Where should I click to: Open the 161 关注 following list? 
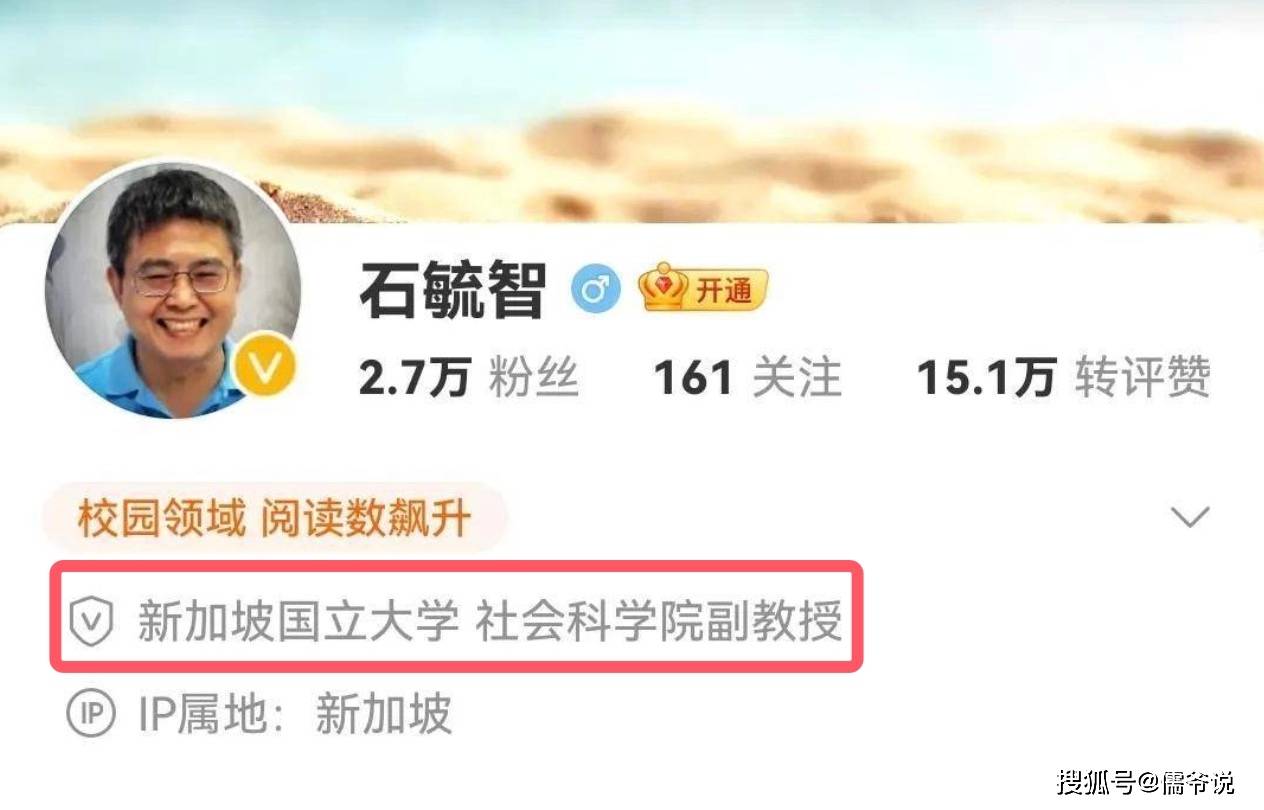pyautogui.click(x=747, y=379)
